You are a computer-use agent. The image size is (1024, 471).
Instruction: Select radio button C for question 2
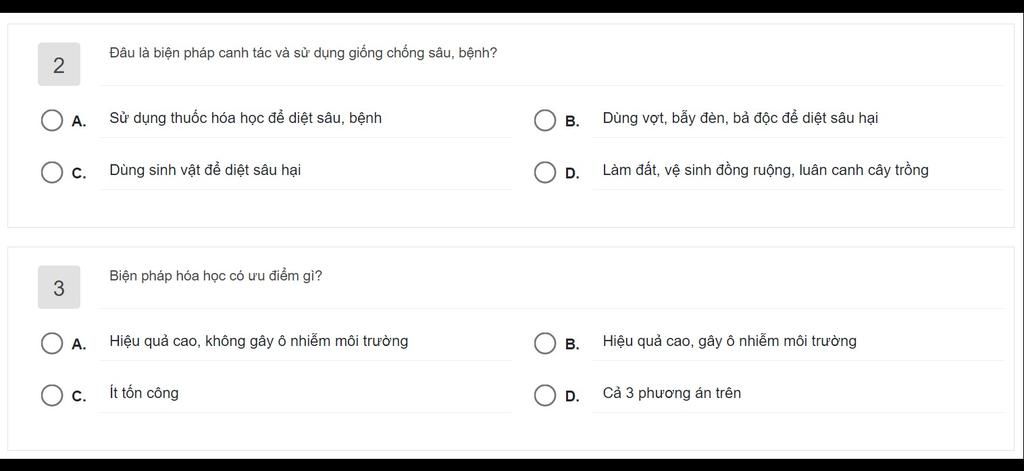[52, 172]
